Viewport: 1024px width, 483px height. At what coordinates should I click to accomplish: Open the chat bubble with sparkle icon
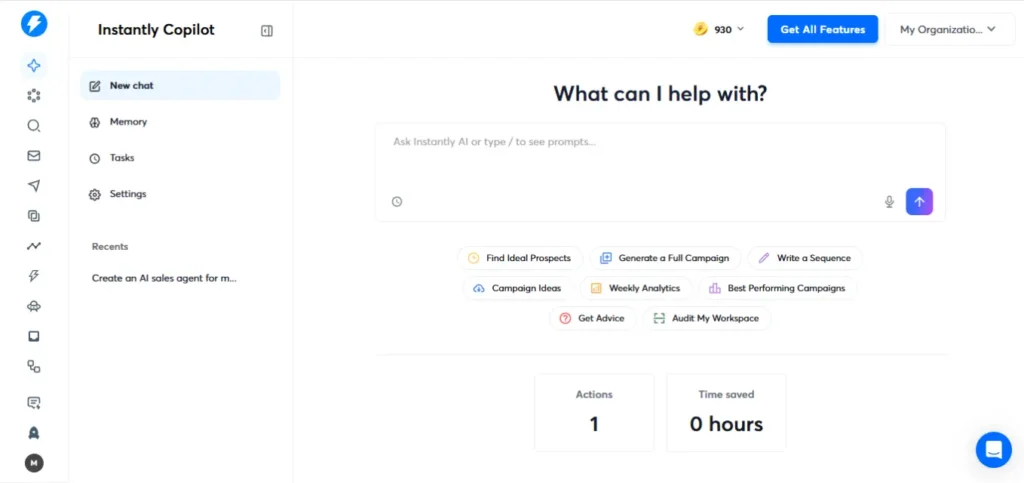pos(34,403)
